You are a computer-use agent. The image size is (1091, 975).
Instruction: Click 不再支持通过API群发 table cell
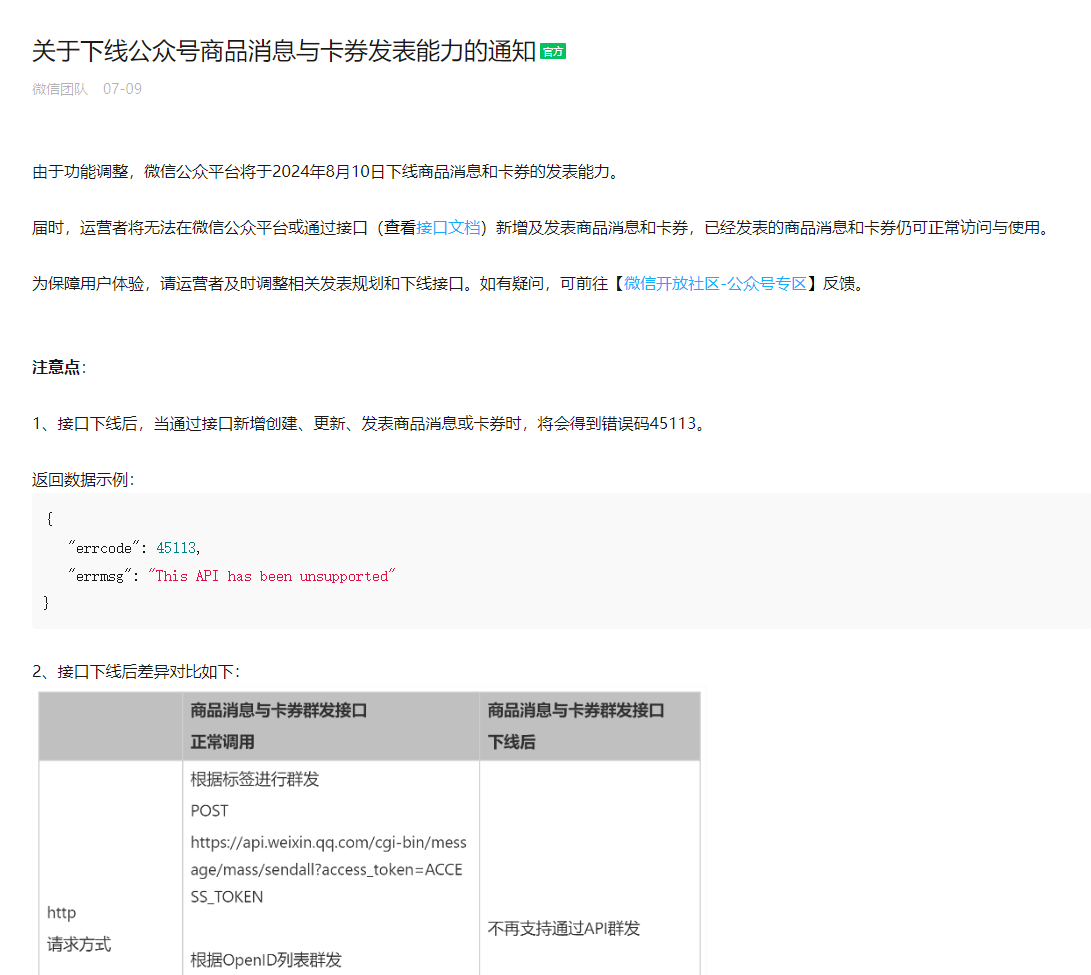coord(564,929)
